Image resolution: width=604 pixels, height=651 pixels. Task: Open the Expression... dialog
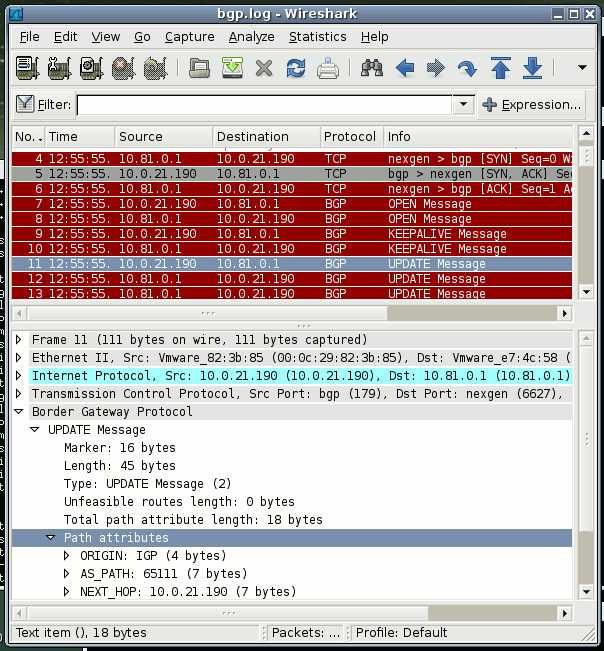tap(532, 105)
